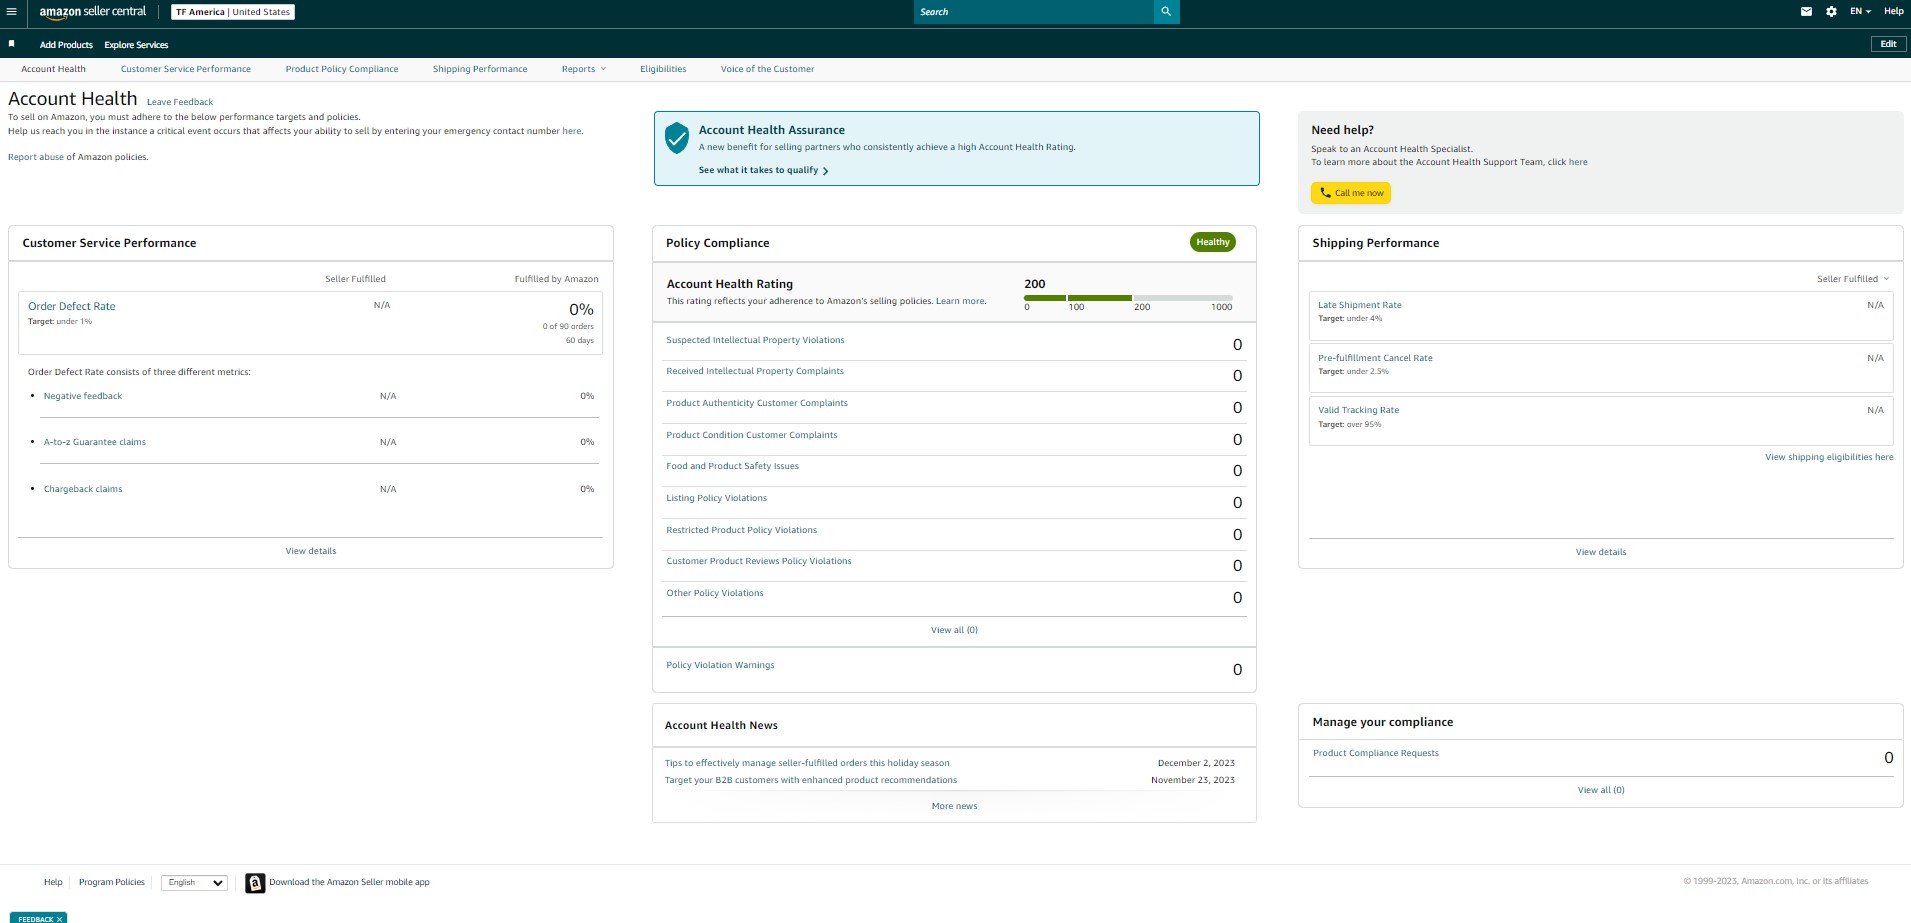Click View all (0) under Manage your compliance
Viewport: 1911px width, 923px height.
tap(1601, 790)
